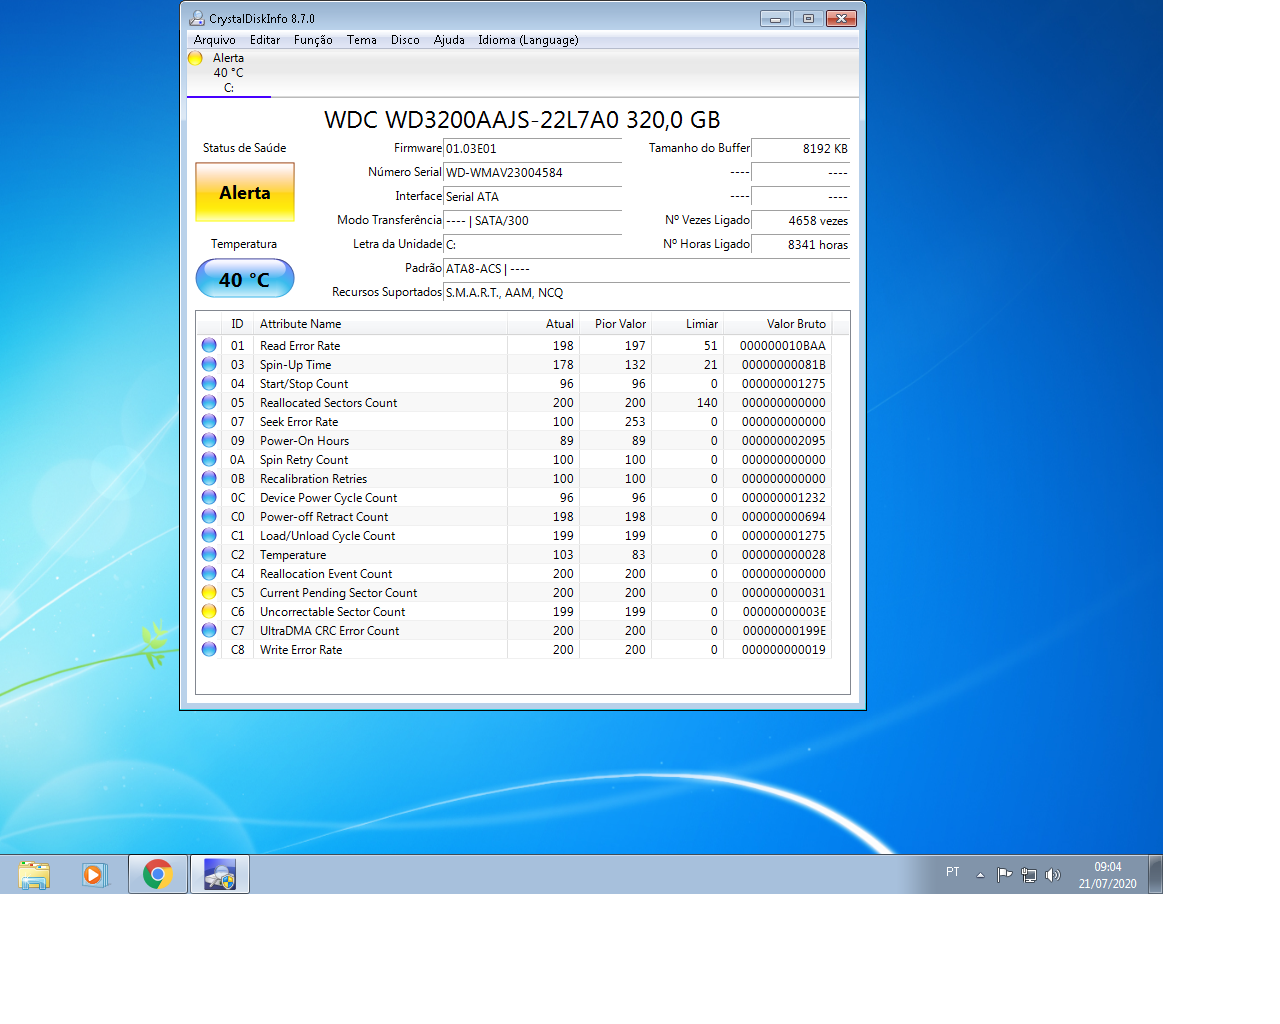Viewport: 1280px width, 1024px height.
Task: Click the serial number field WD-WMAV23004584
Action: tap(532, 172)
